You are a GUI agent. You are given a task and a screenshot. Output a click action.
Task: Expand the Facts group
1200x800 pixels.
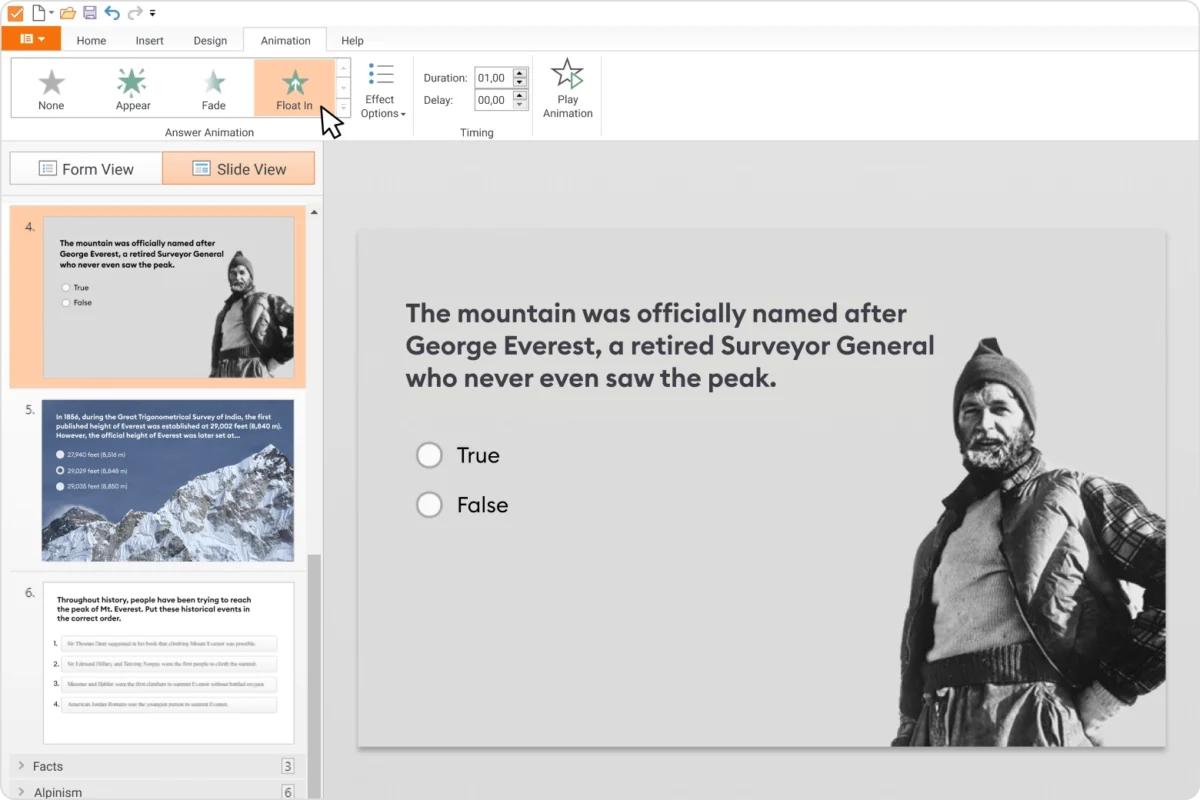[22, 766]
